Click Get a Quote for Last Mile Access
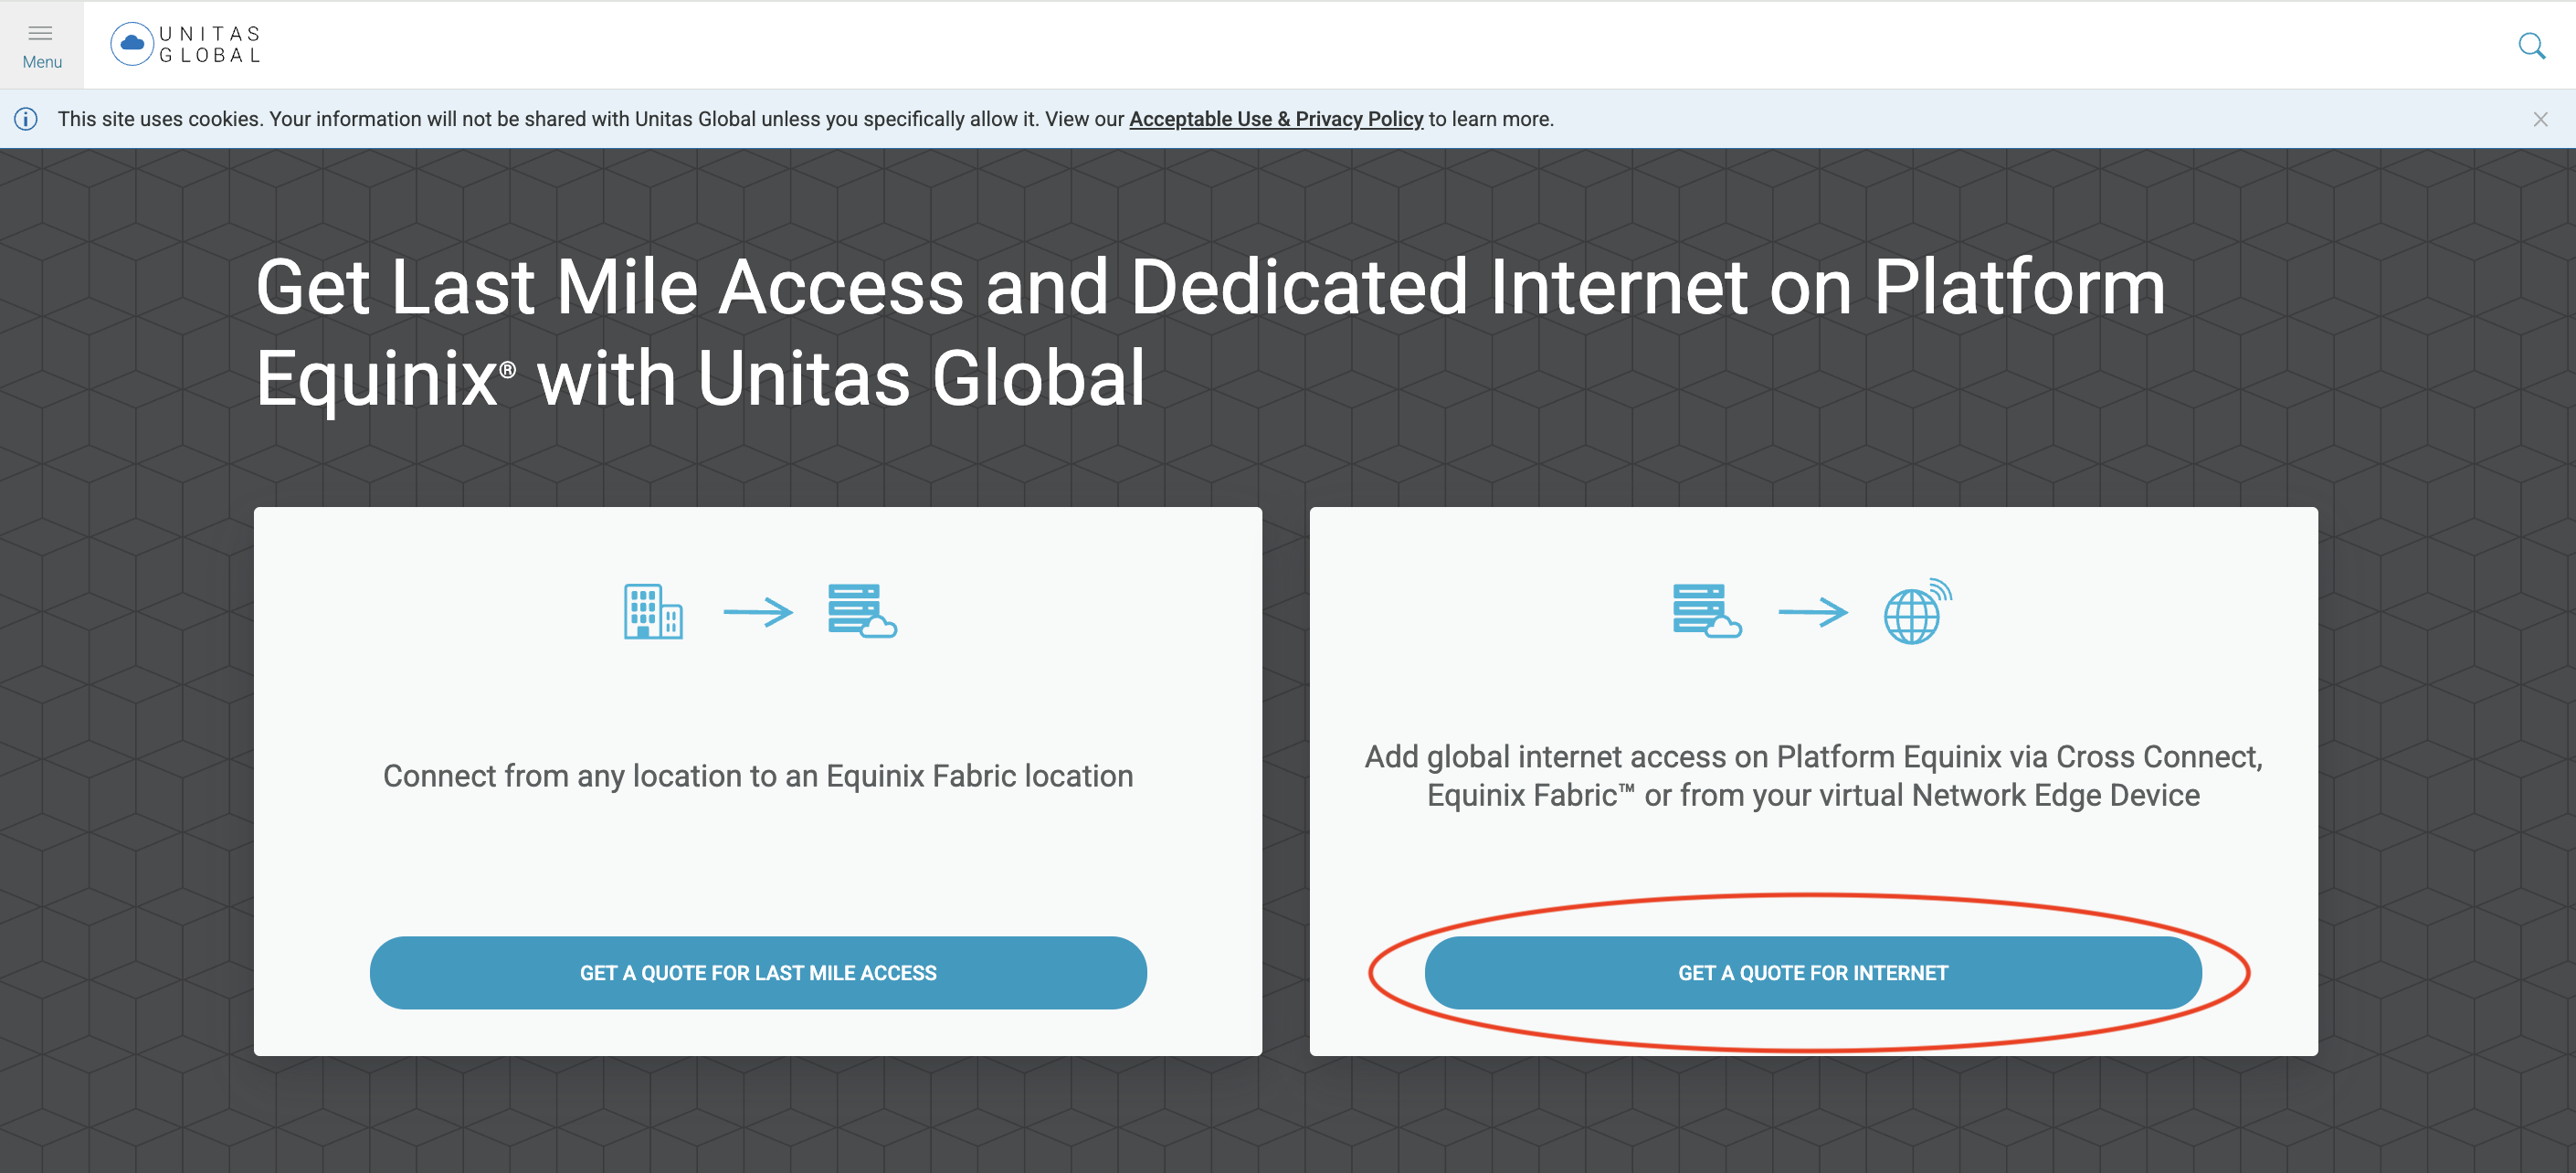 [x=758, y=972]
